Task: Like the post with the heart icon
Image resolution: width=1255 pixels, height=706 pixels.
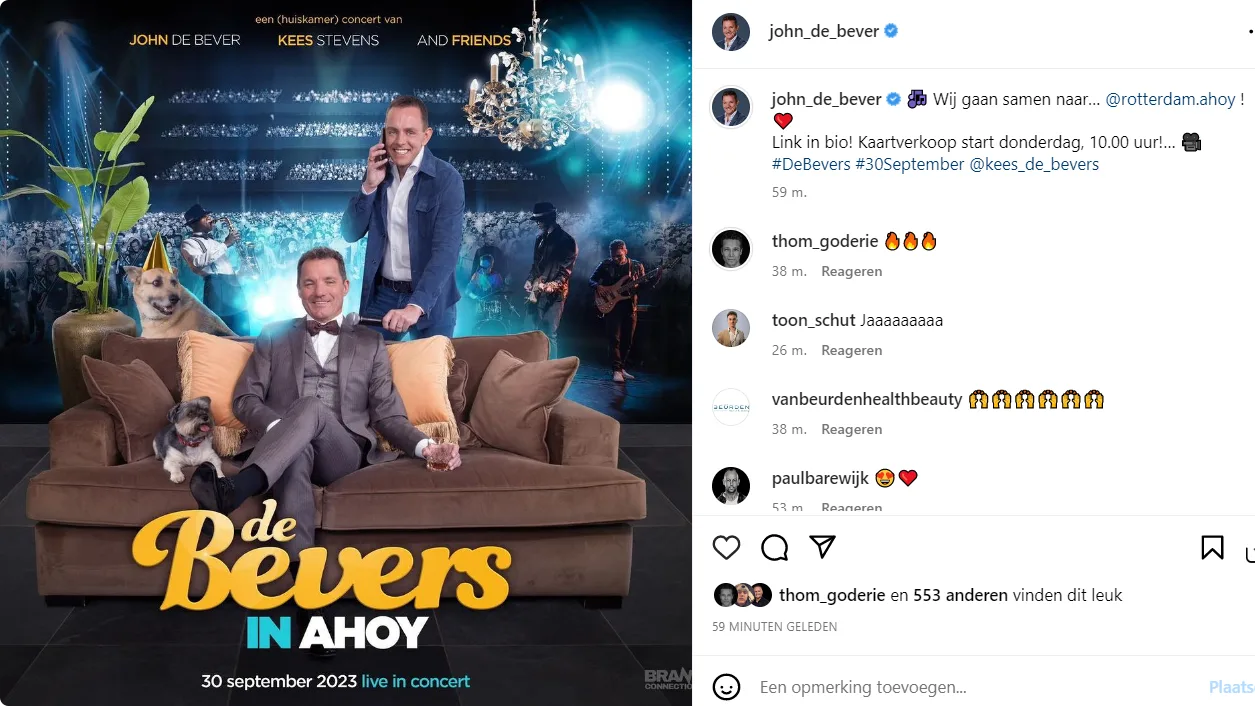Action: click(726, 547)
